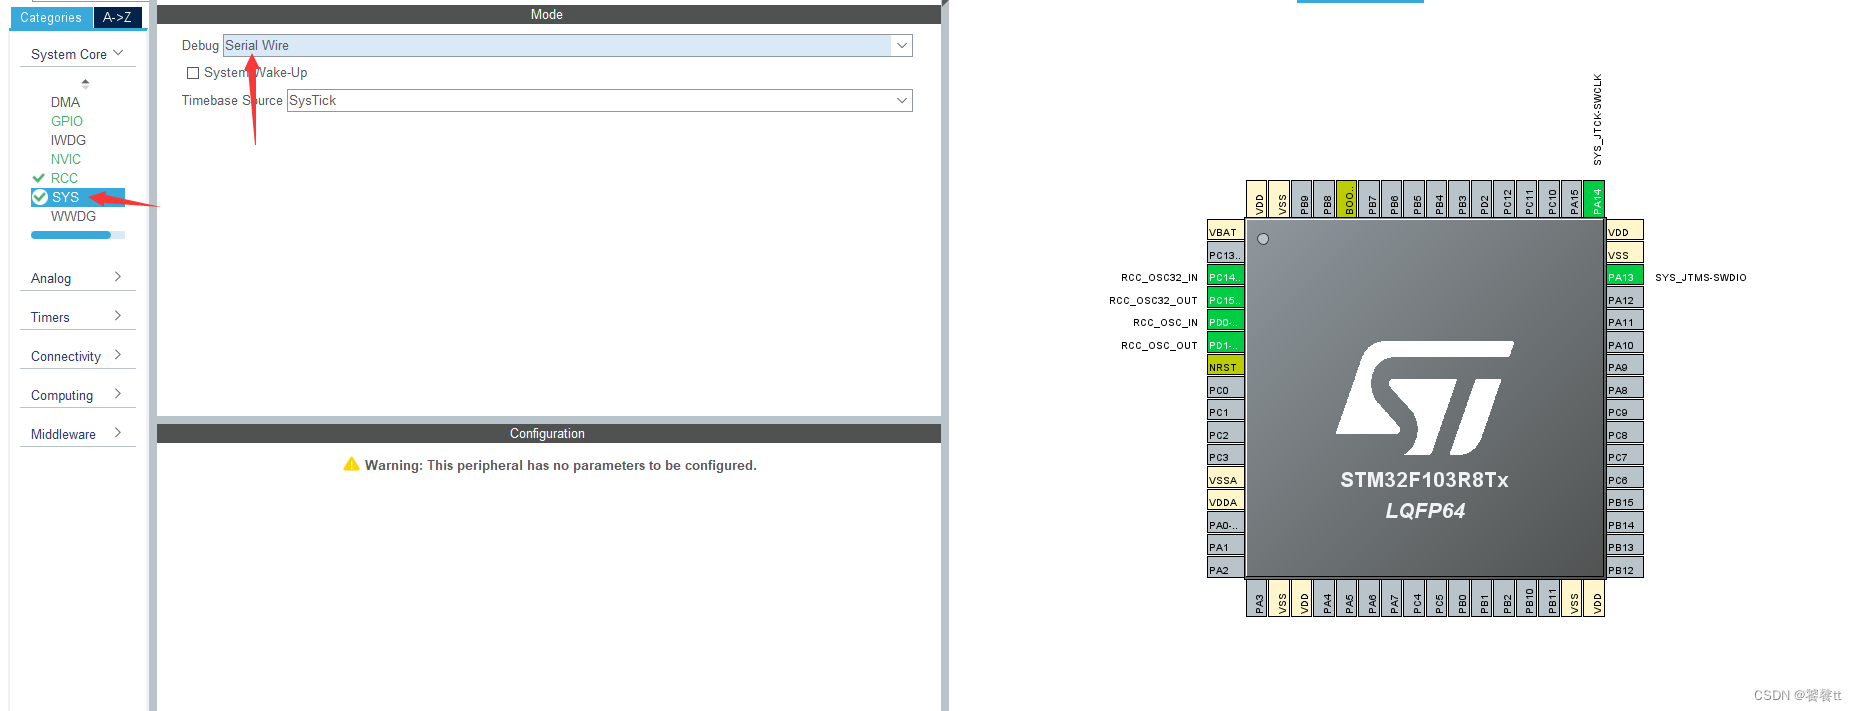Click pin PA14 on the chip
Image resolution: width=1857 pixels, height=711 pixels.
click(1596, 200)
